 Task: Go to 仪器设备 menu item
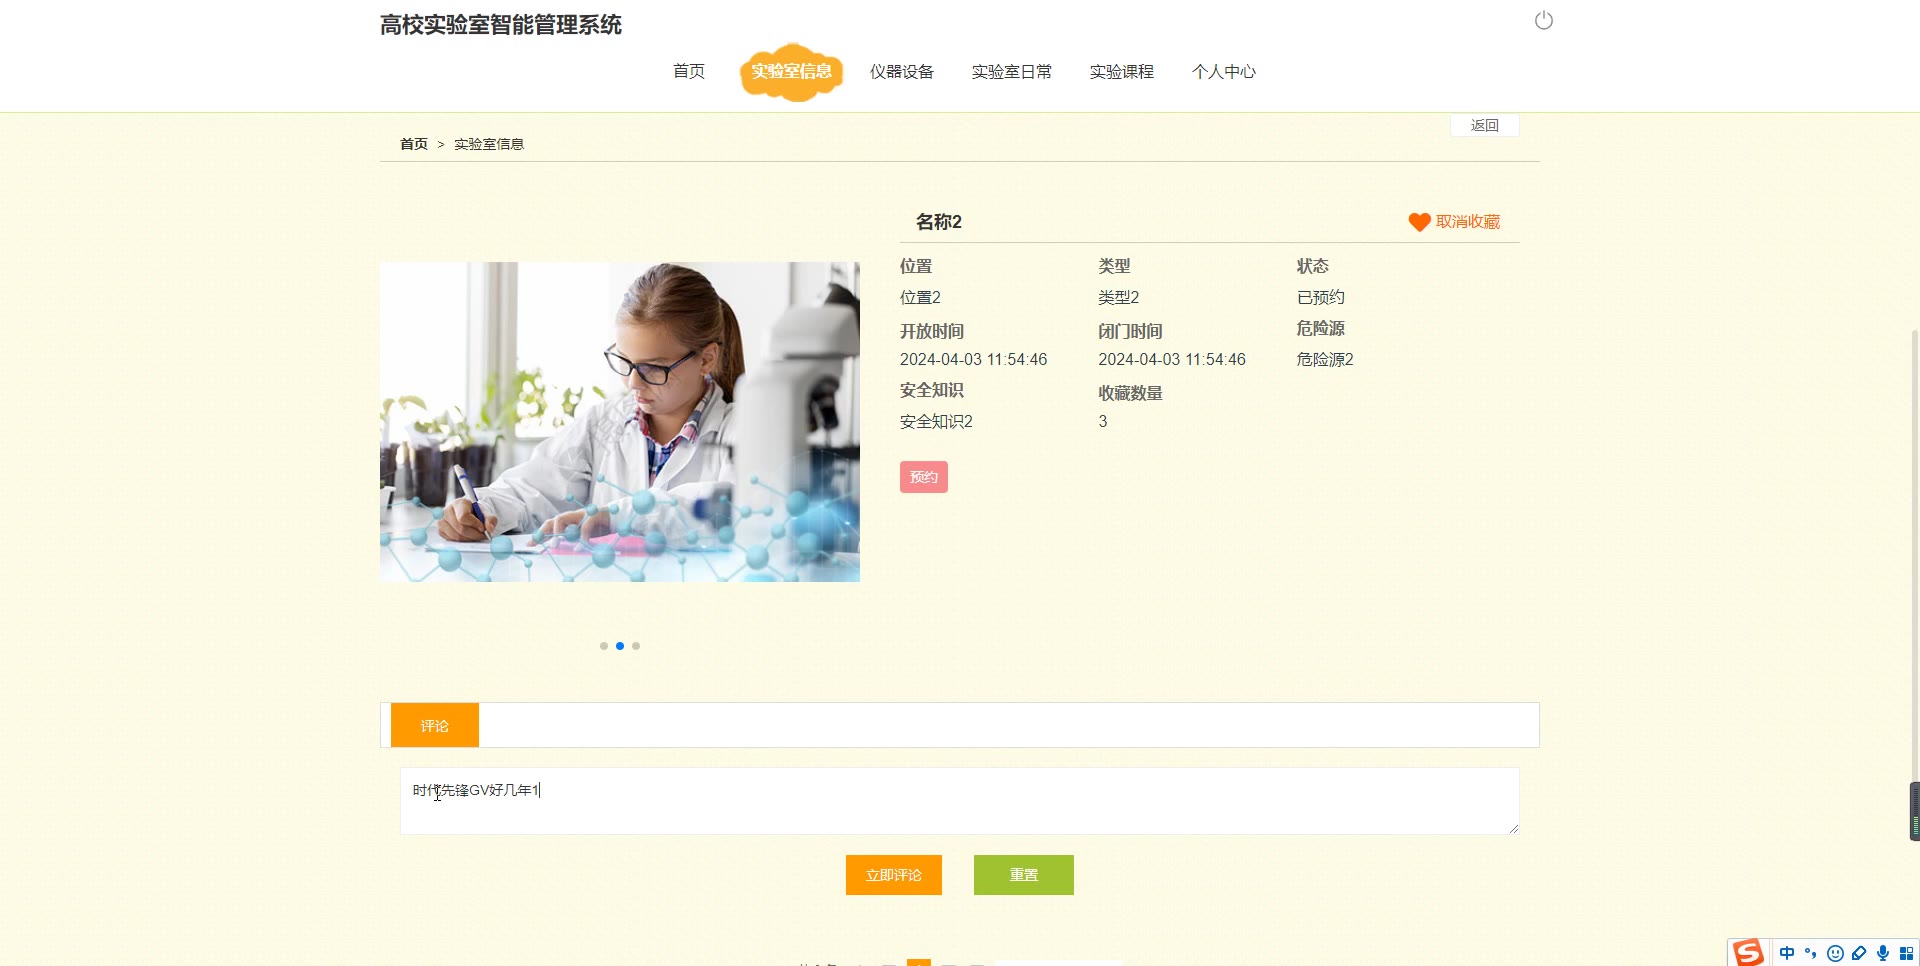click(902, 71)
